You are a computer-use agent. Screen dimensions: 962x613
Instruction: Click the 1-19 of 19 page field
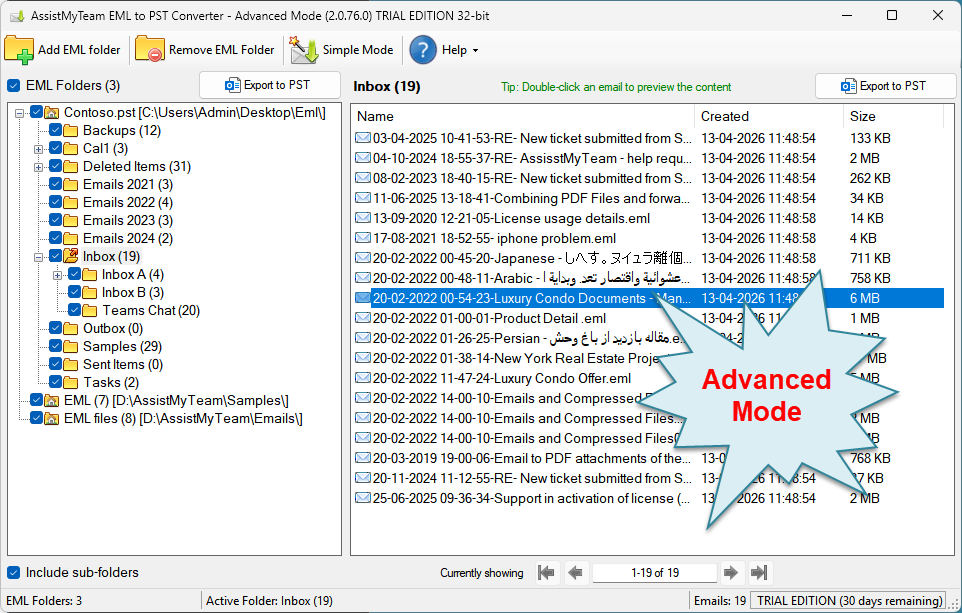tap(654, 573)
